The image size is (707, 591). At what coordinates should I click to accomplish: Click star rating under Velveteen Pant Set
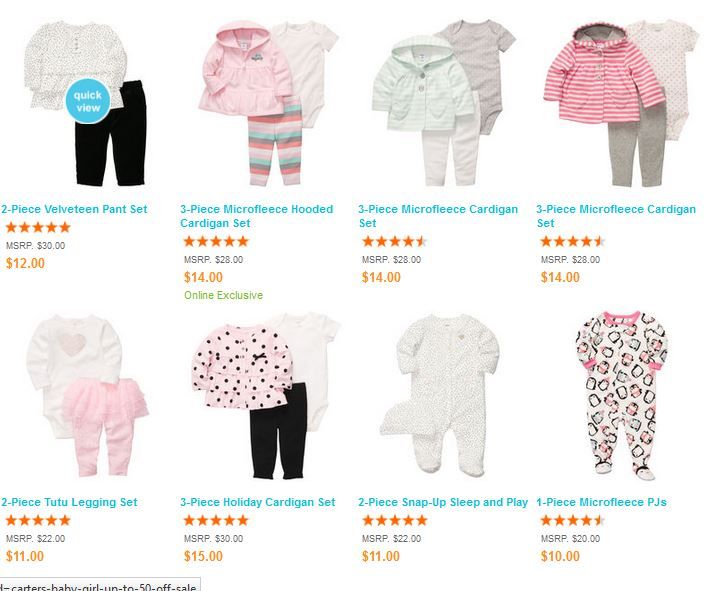38,227
